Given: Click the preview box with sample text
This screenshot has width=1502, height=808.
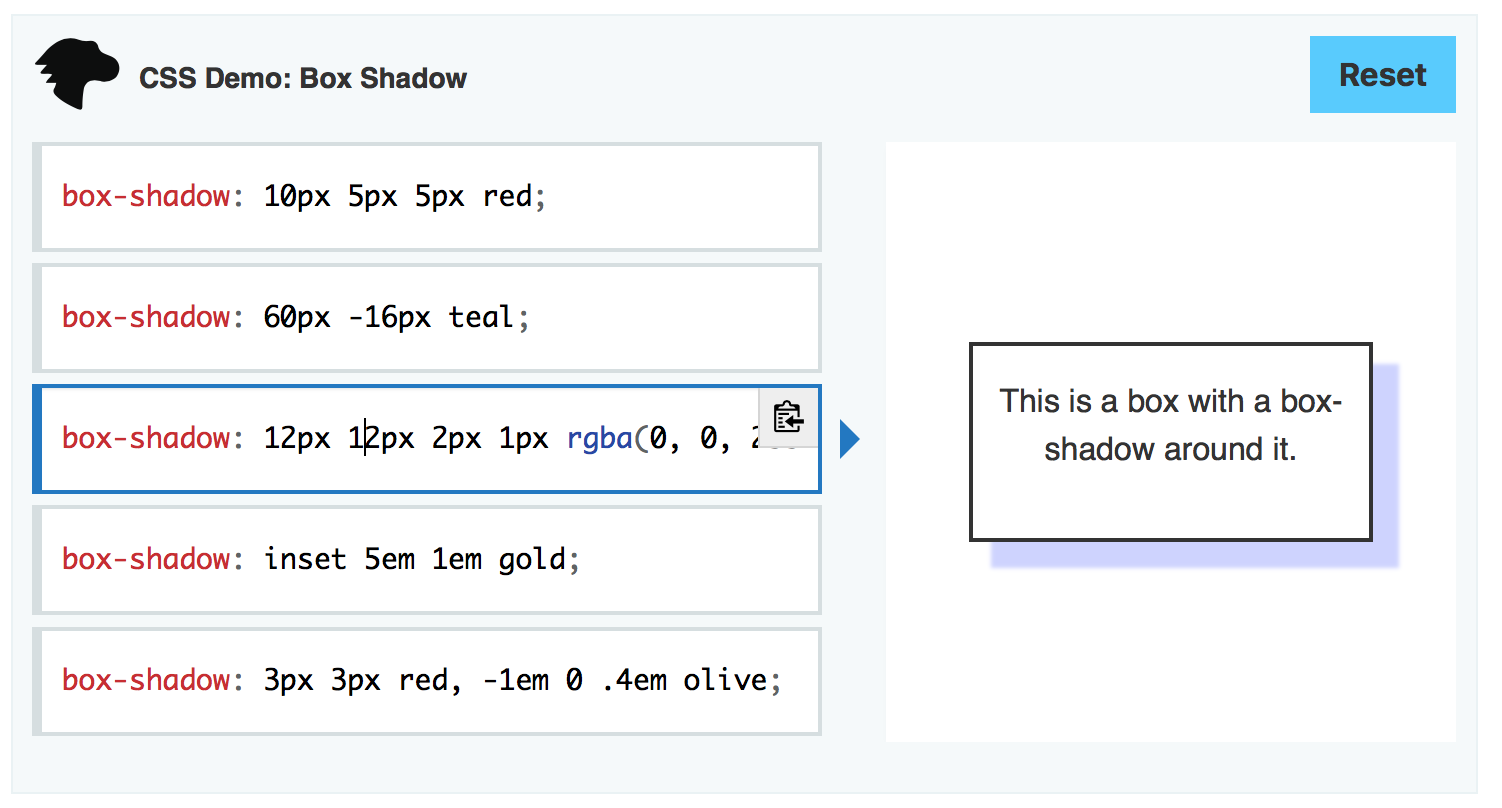Looking at the screenshot, I should tap(1170, 442).
